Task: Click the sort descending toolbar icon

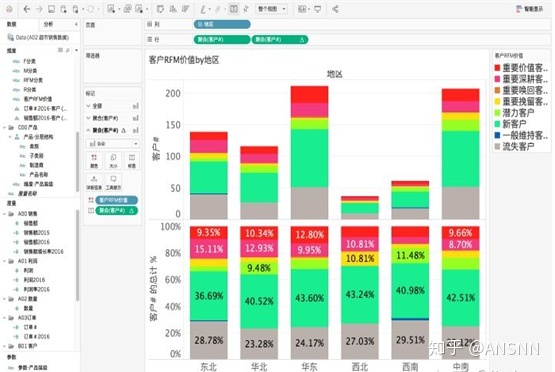Action: (x=185, y=9)
